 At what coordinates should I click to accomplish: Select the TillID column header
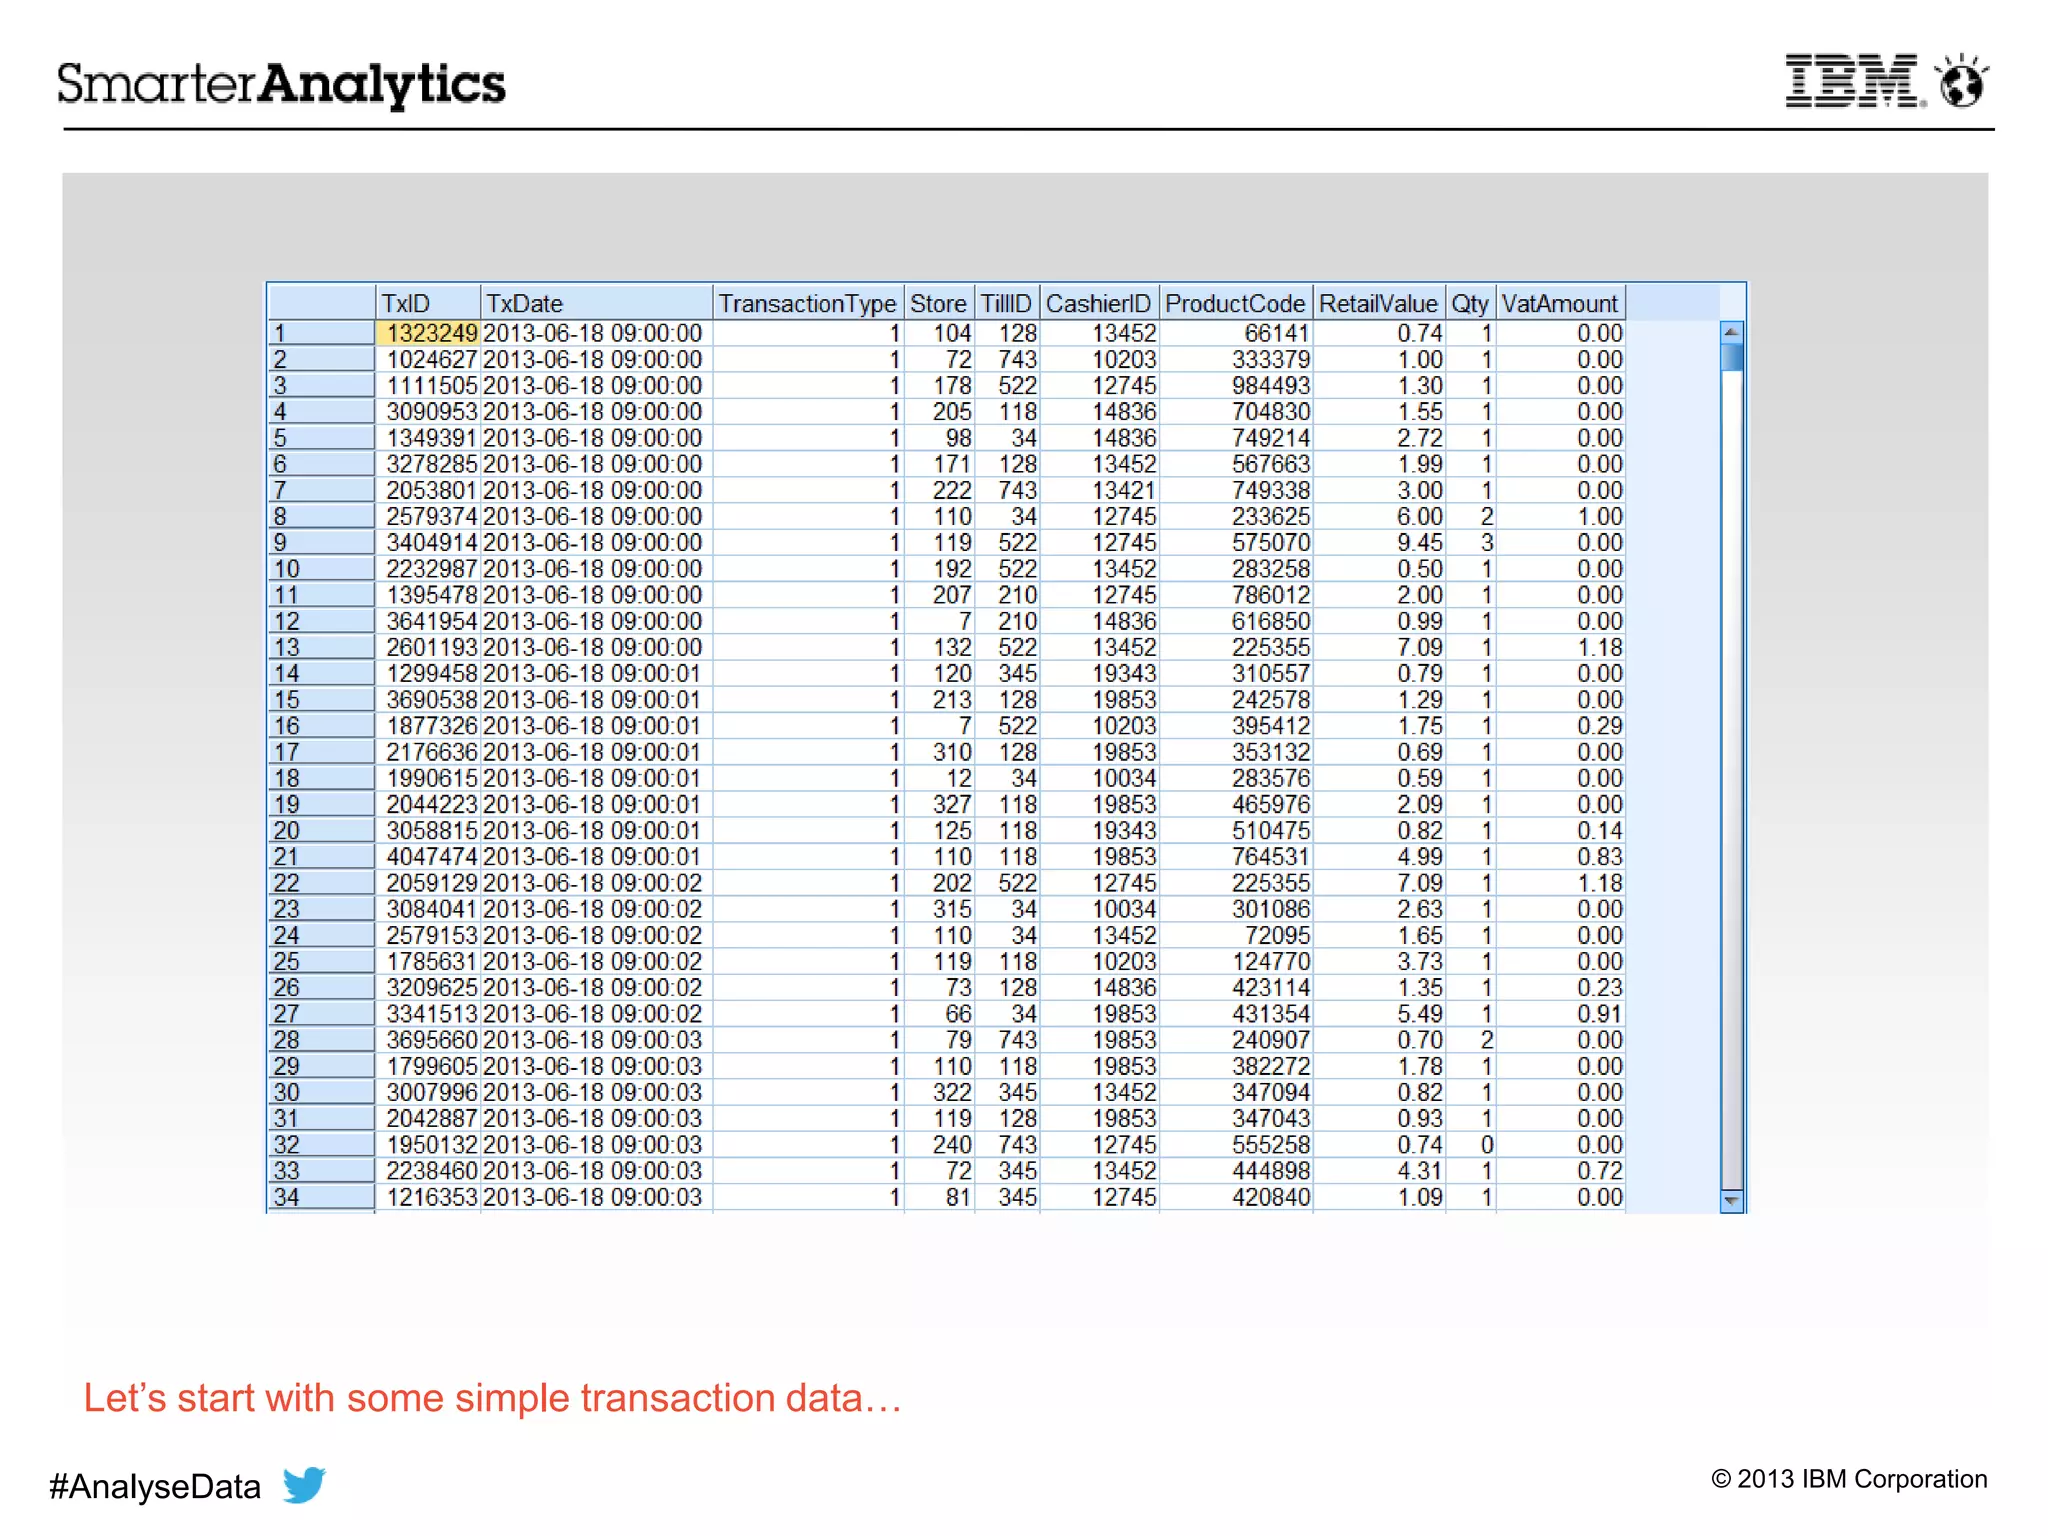tap(1006, 303)
